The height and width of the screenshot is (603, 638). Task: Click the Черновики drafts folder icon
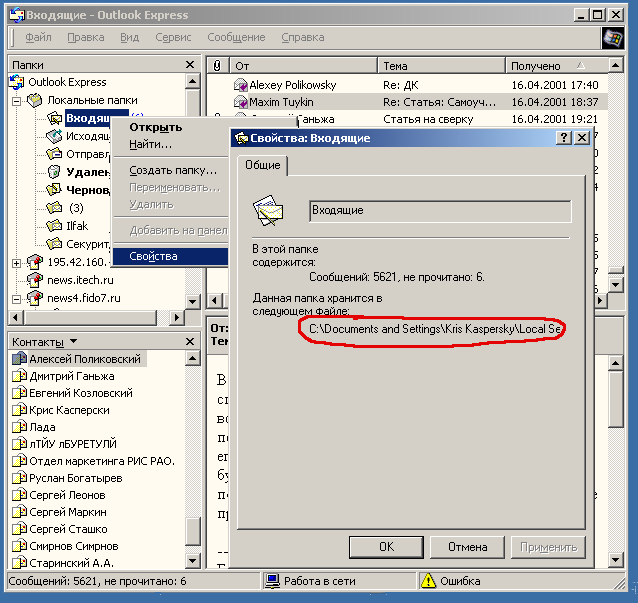click(54, 190)
